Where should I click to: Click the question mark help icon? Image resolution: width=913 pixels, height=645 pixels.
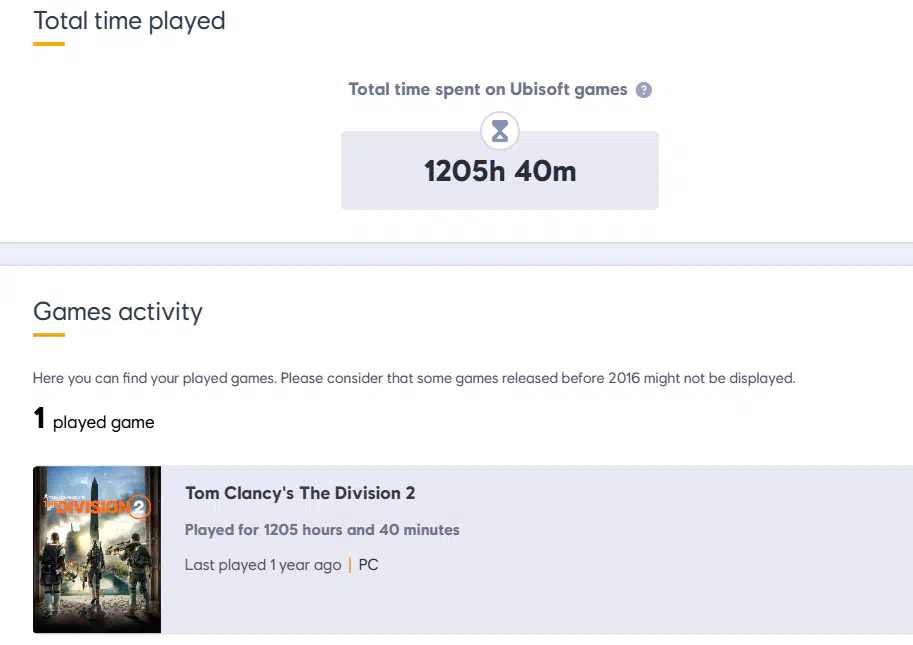(x=643, y=90)
